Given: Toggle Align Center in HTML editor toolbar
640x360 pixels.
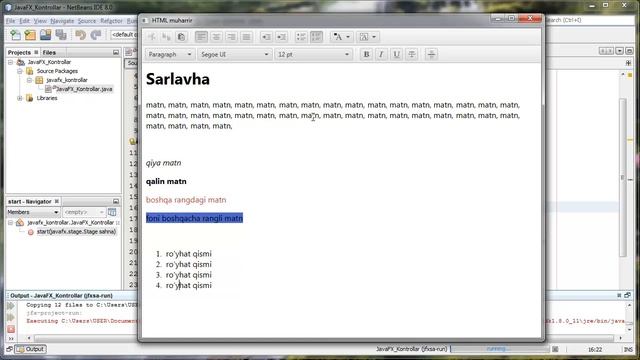Looking at the screenshot, I should click(216, 37).
